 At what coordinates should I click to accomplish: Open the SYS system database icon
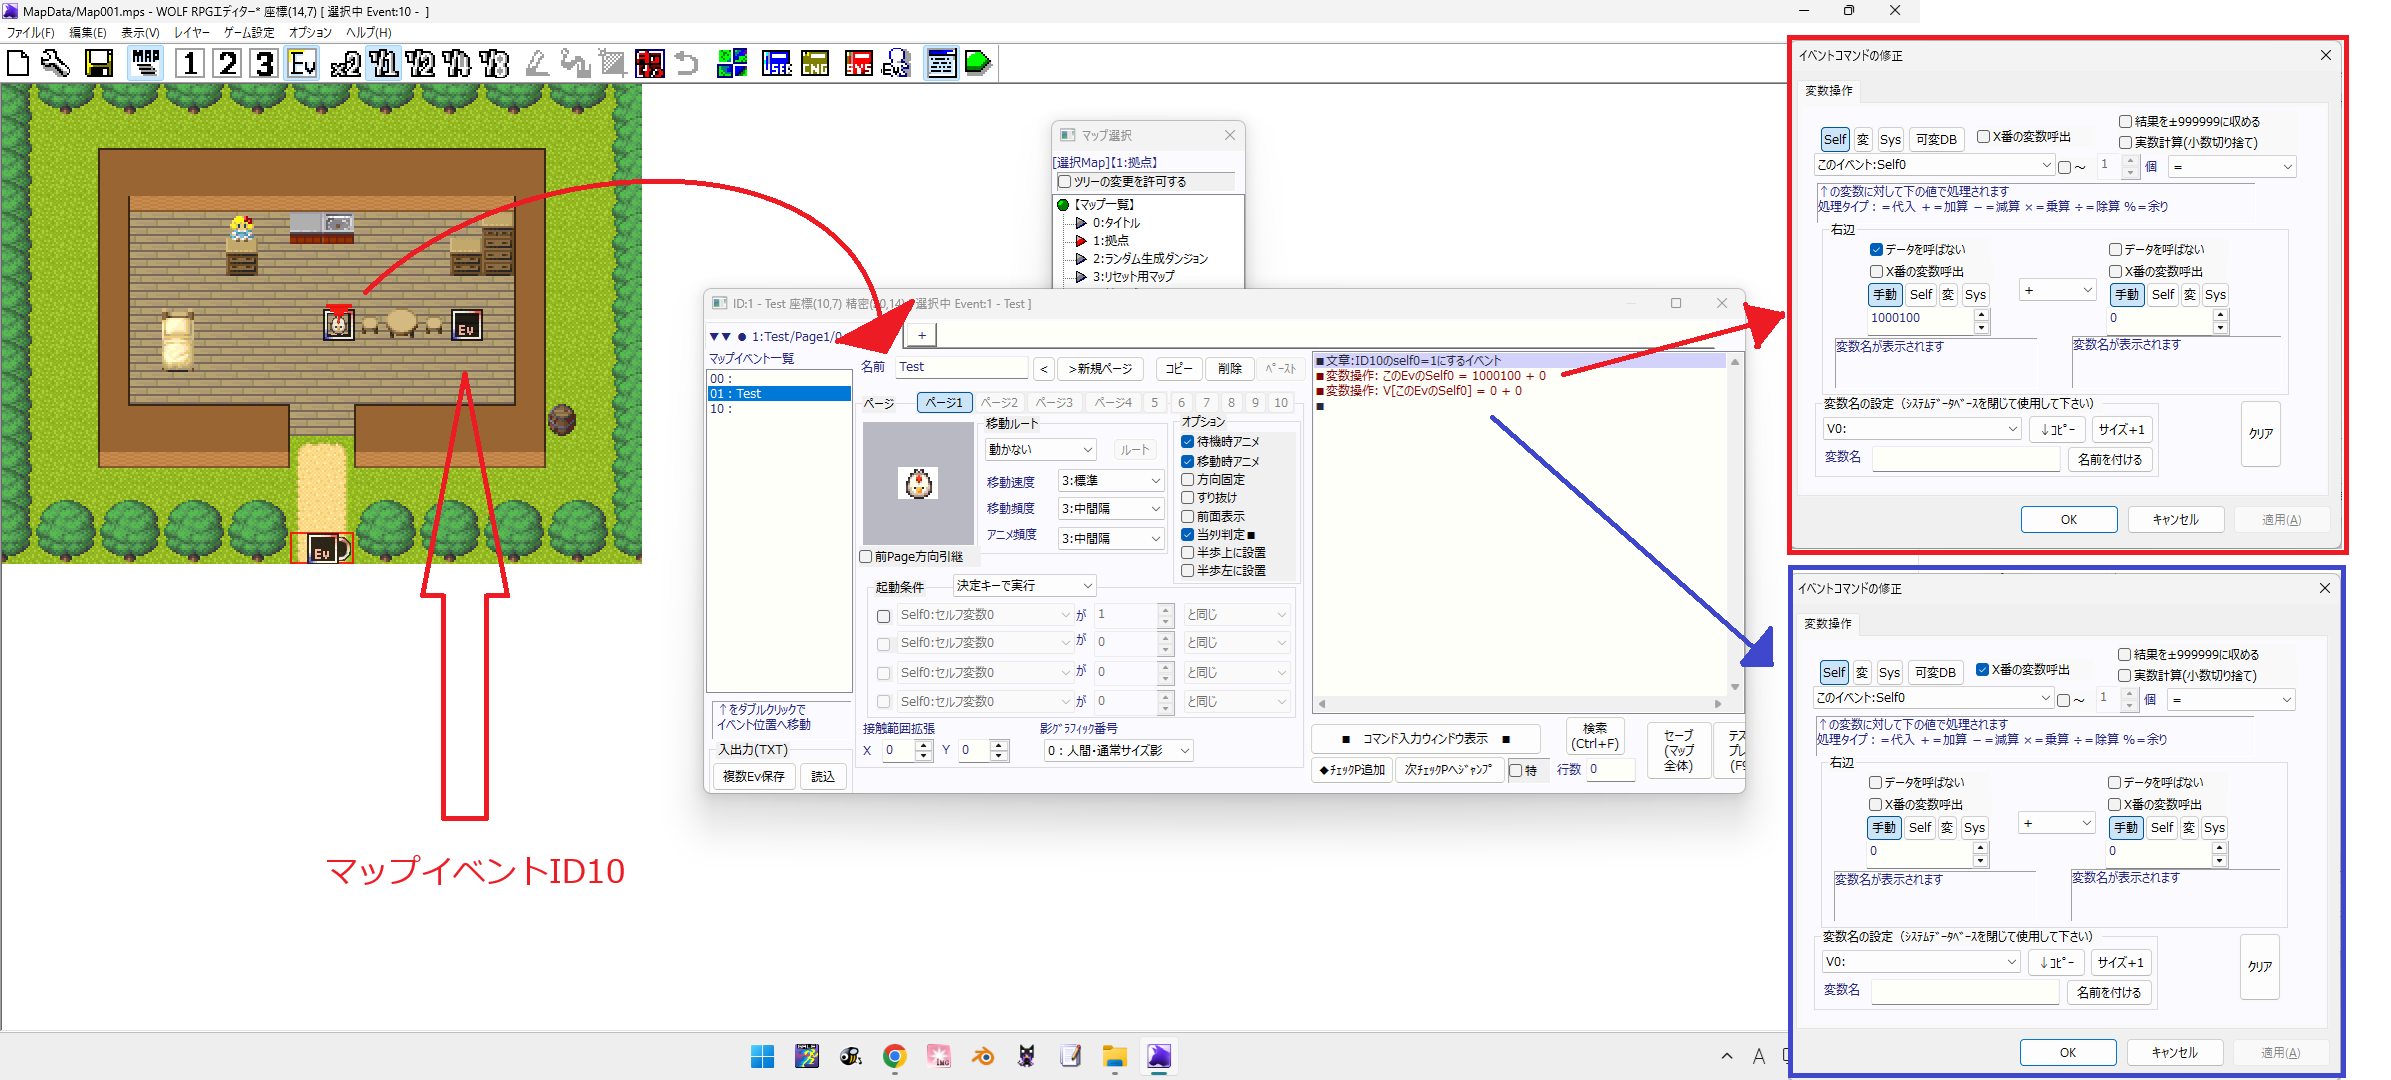(859, 64)
